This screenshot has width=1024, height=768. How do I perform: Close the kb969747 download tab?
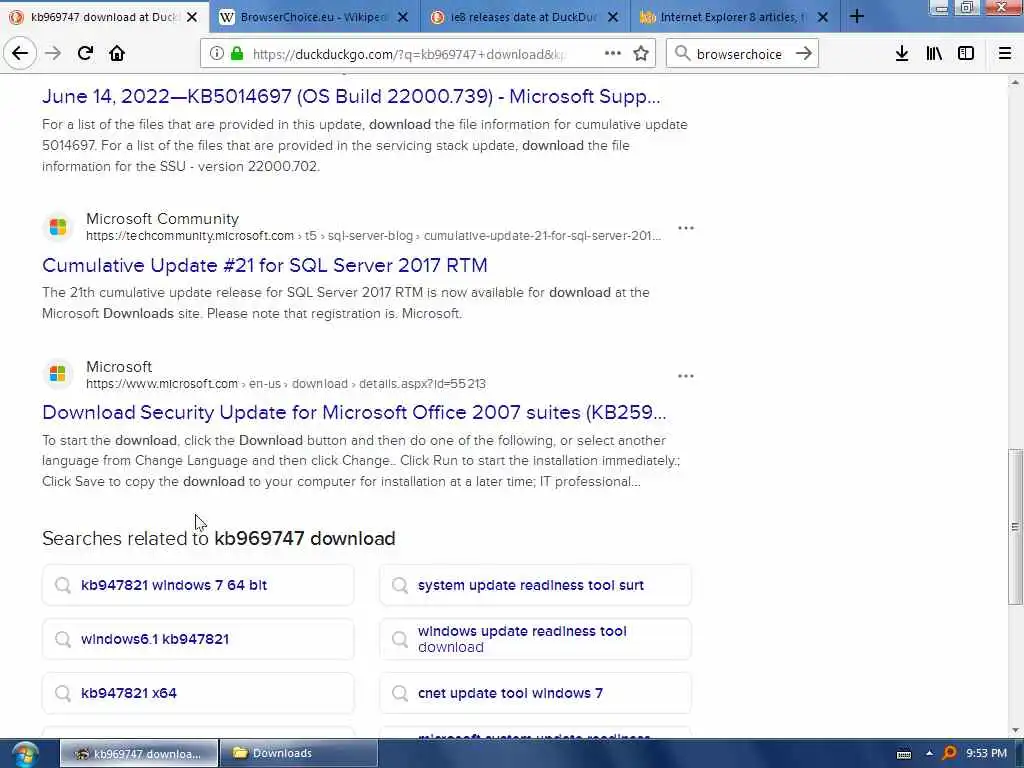tap(192, 17)
